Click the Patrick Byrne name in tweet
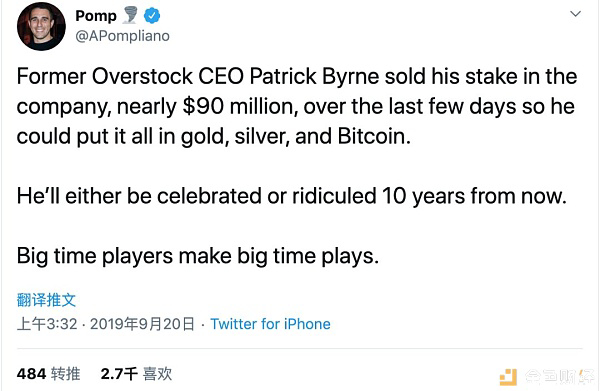The width and height of the screenshot is (600, 391). [314, 77]
